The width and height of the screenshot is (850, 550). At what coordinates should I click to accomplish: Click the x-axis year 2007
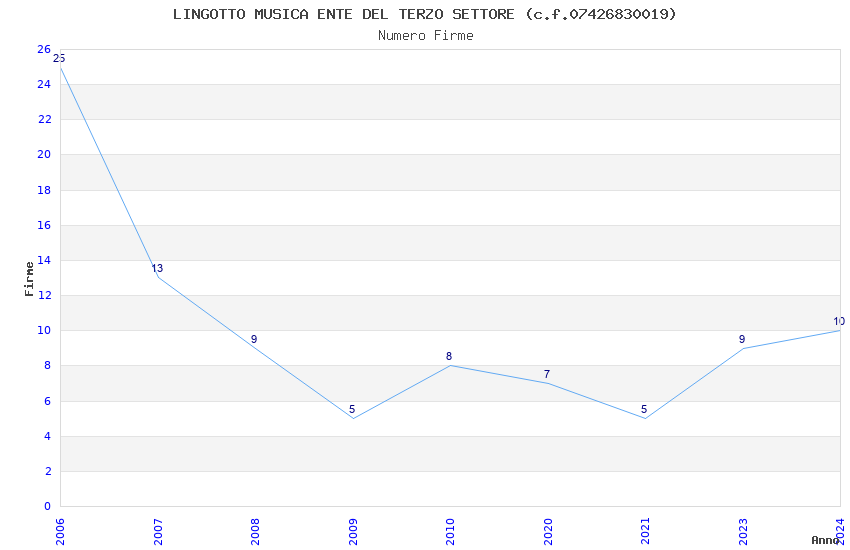pos(158,532)
